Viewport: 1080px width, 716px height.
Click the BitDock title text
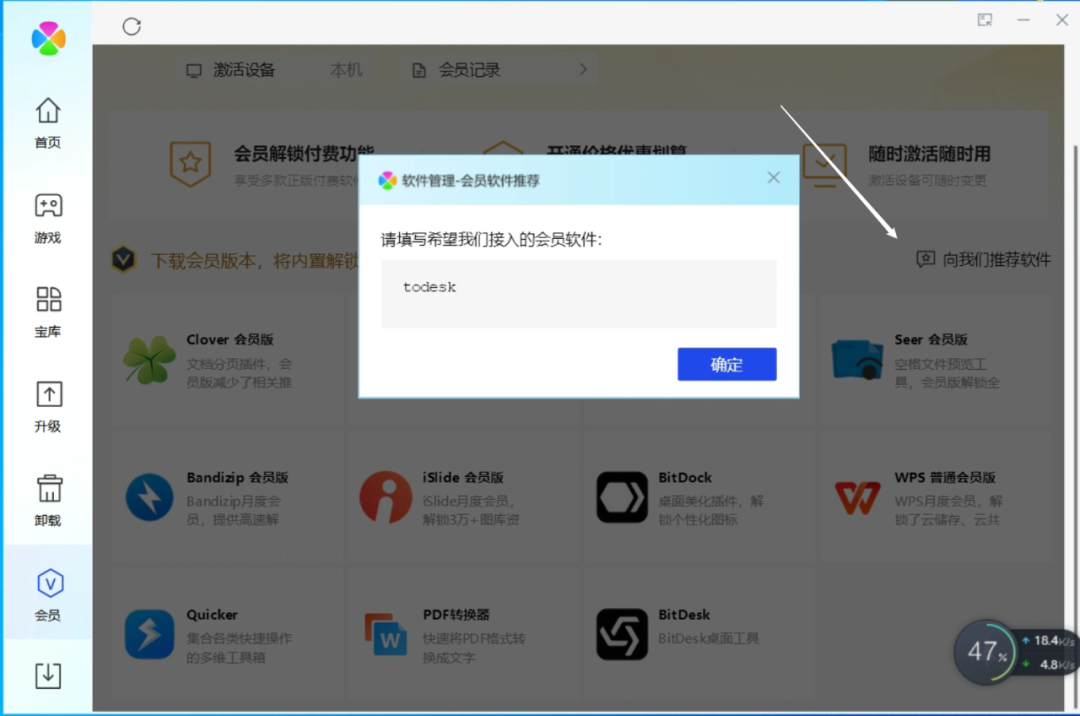[685, 477]
